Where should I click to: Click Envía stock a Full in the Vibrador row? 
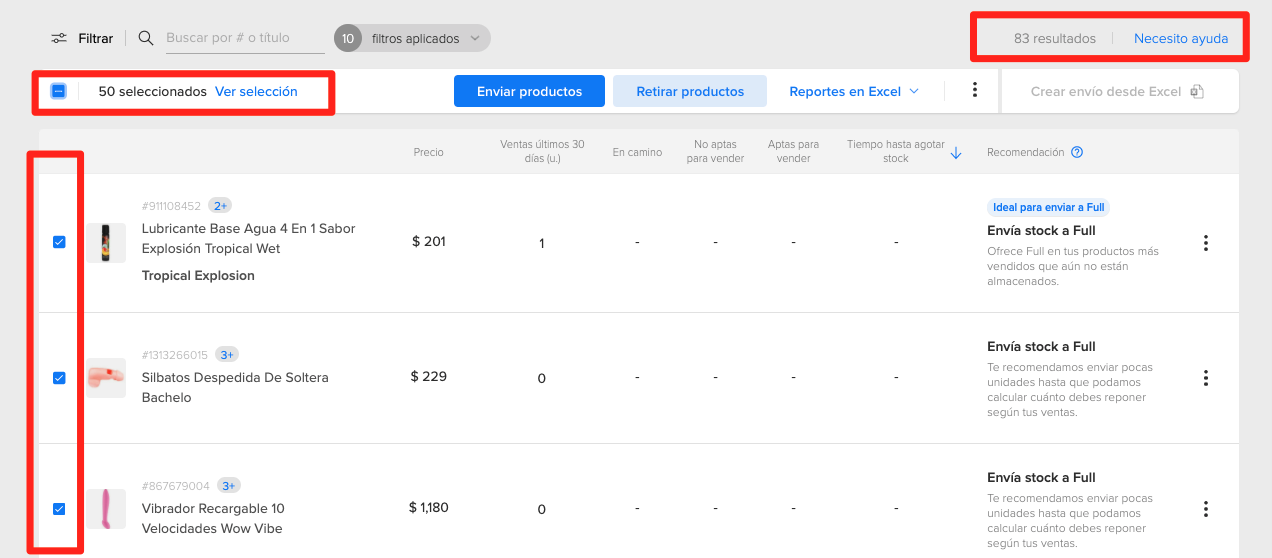coord(1041,477)
